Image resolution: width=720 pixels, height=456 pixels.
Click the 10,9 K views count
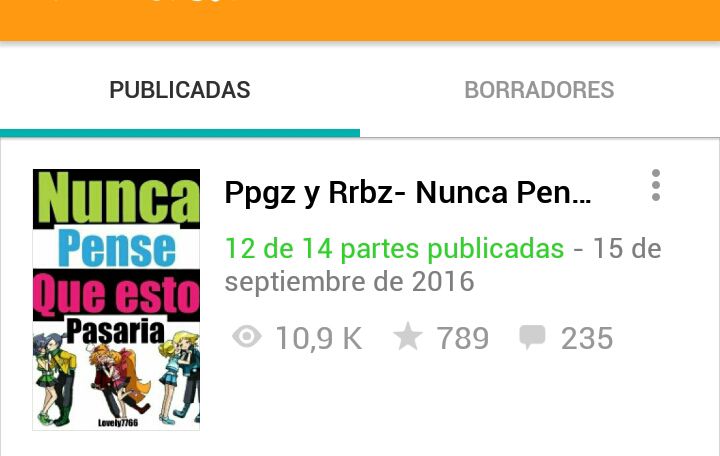click(x=319, y=338)
